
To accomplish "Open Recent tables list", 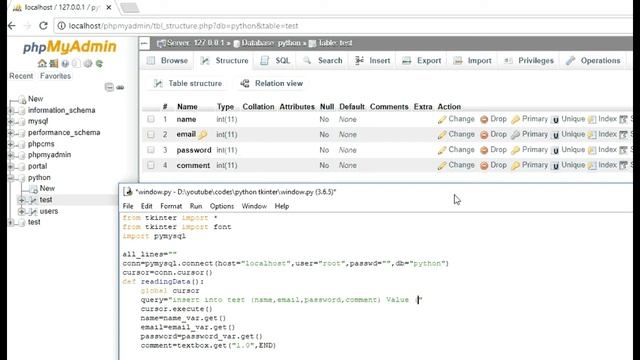I will (21, 76).
